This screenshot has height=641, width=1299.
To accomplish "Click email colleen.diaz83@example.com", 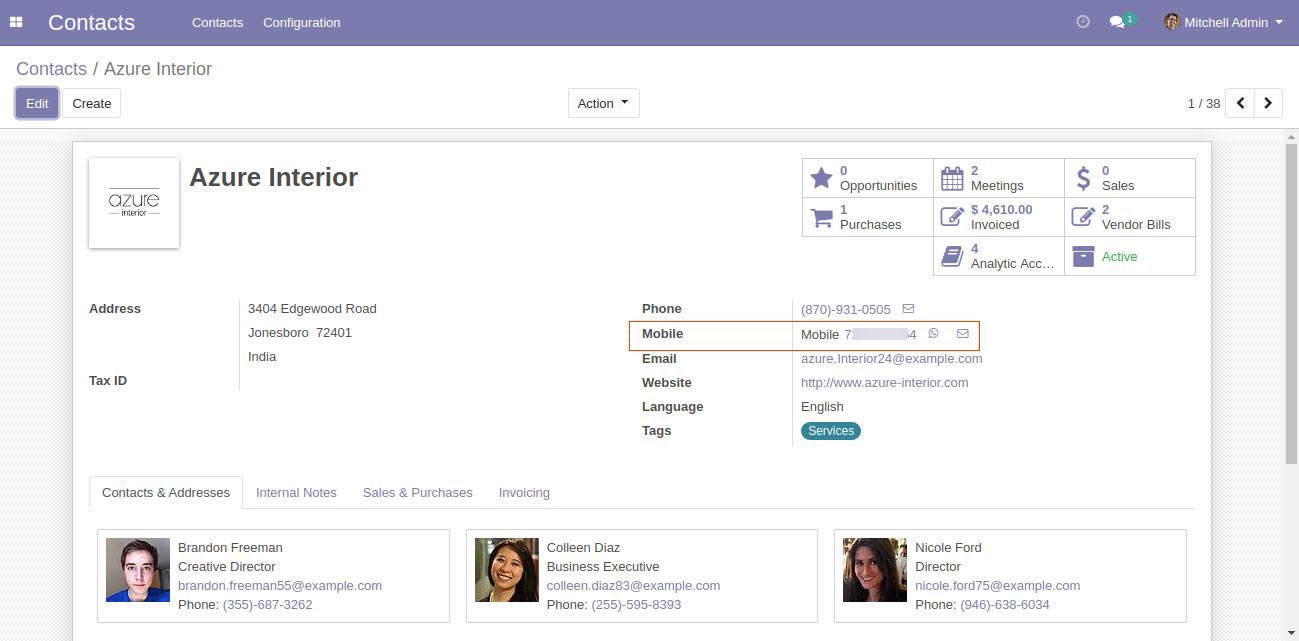I will click(633, 585).
